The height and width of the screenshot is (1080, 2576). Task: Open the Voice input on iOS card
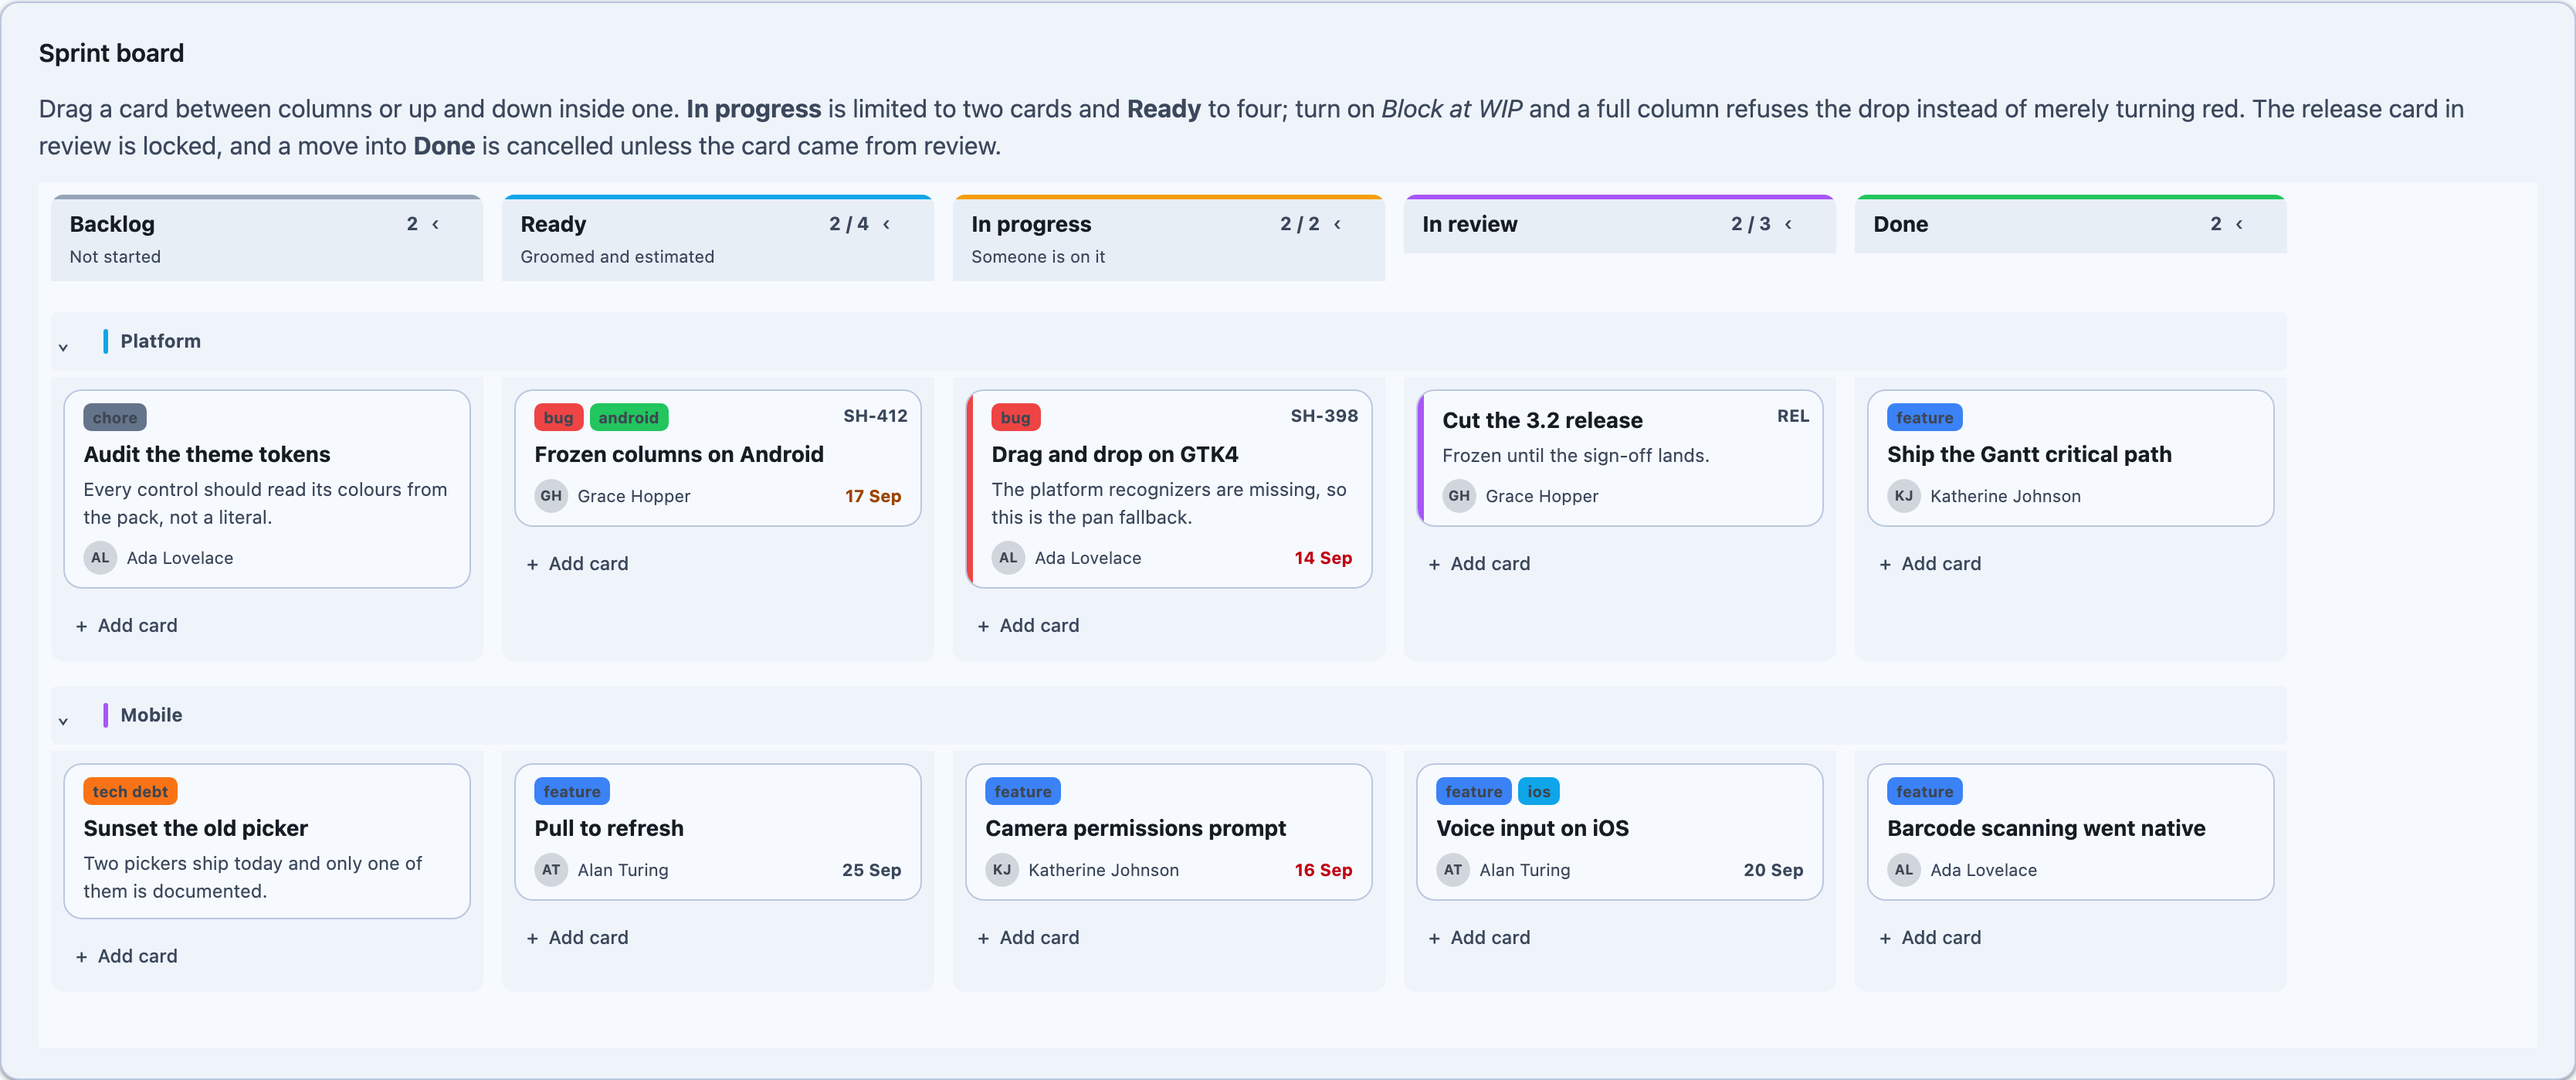(1620, 832)
